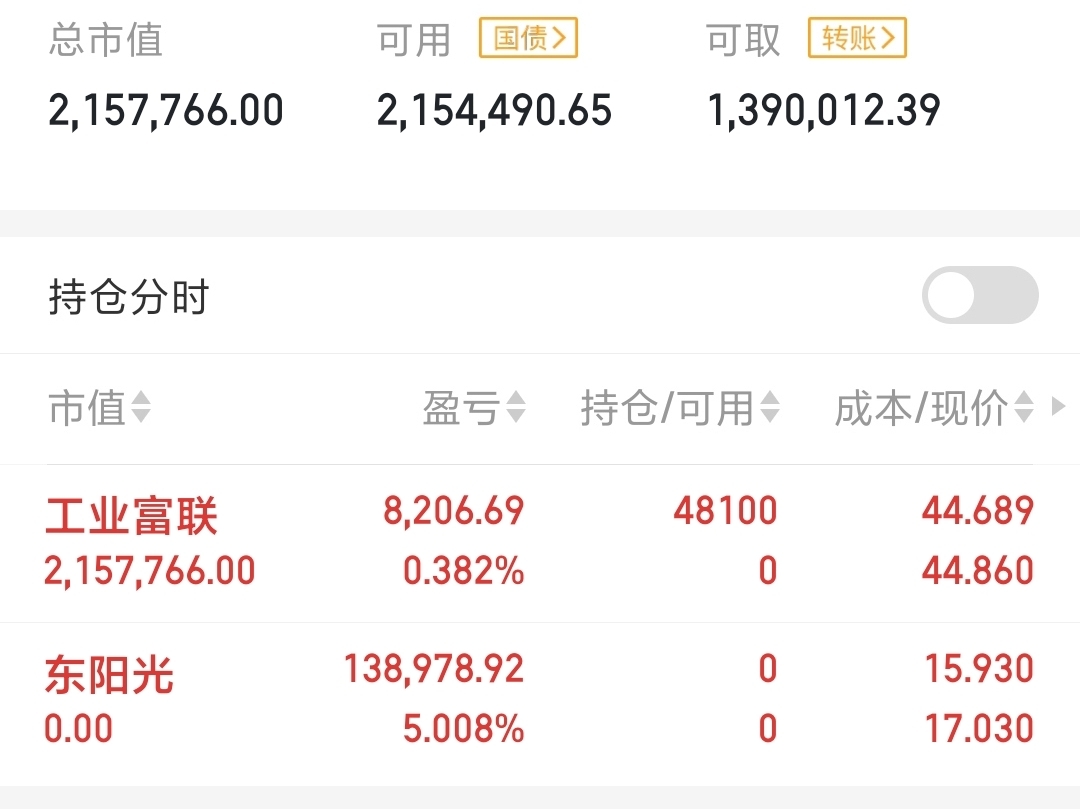Select 工业富联 cost price 44.689
Screen dimensions: 1080x810
click(x=978, y=511)
